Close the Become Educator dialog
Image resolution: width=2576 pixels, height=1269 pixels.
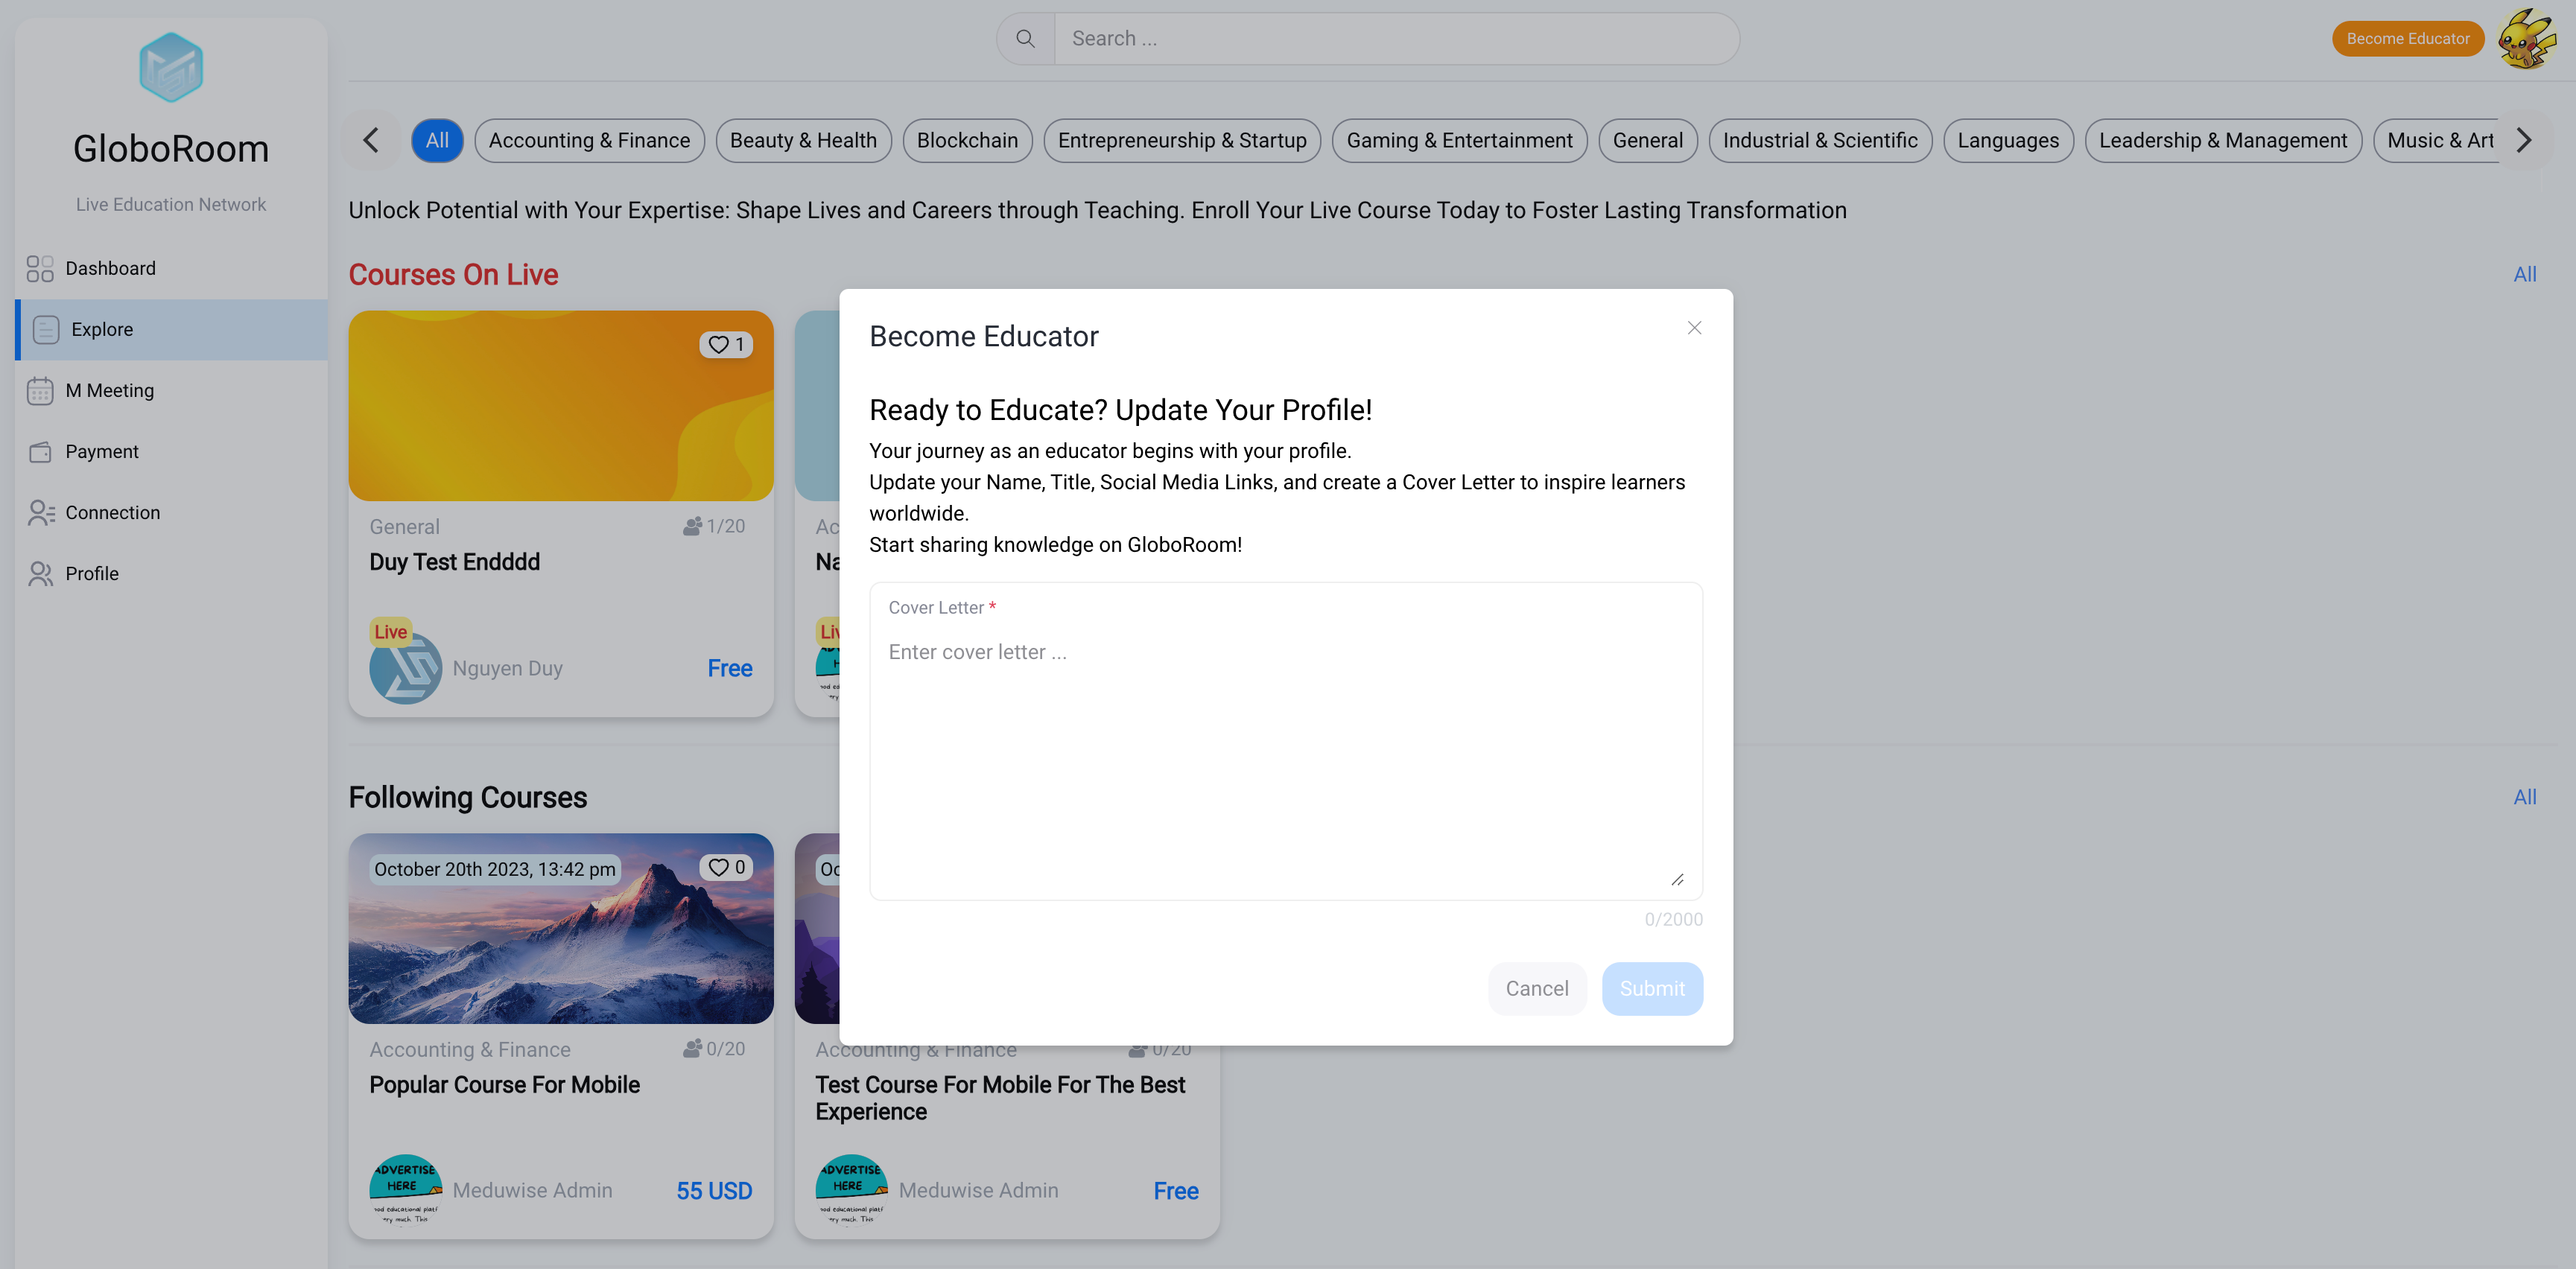[x=1694, y=328]
